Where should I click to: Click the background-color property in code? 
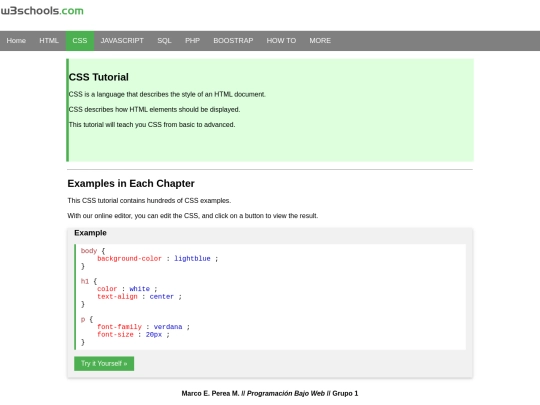129,258
